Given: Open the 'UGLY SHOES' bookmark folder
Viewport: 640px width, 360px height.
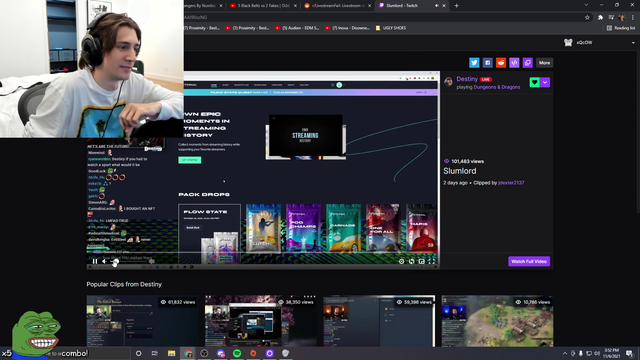Looking at the screenshot, I should 391,28.
